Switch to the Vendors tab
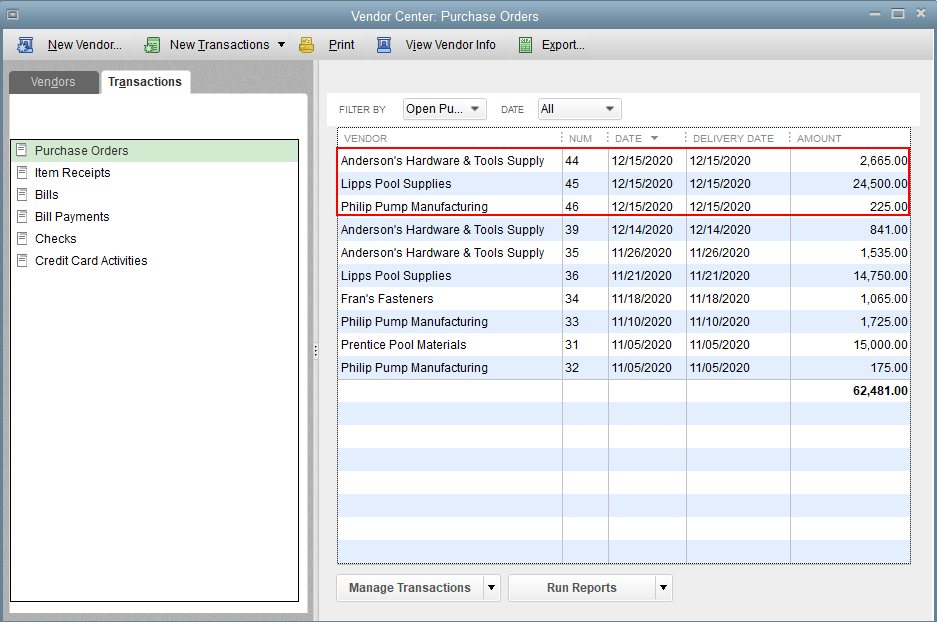 click(53, 82)
